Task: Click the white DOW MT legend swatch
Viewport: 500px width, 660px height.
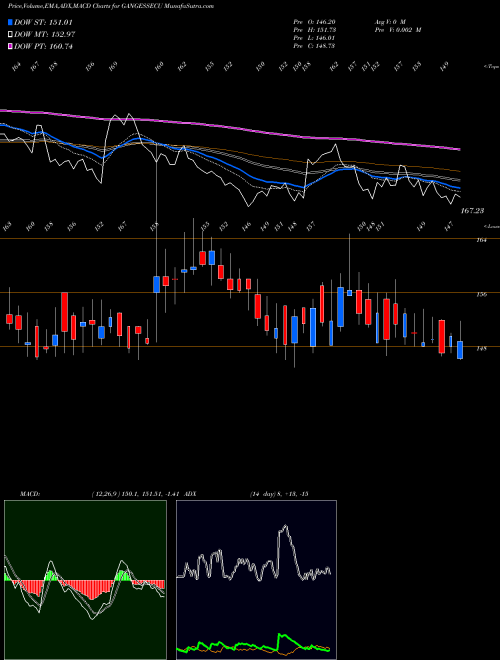Action: coord(10,35)
